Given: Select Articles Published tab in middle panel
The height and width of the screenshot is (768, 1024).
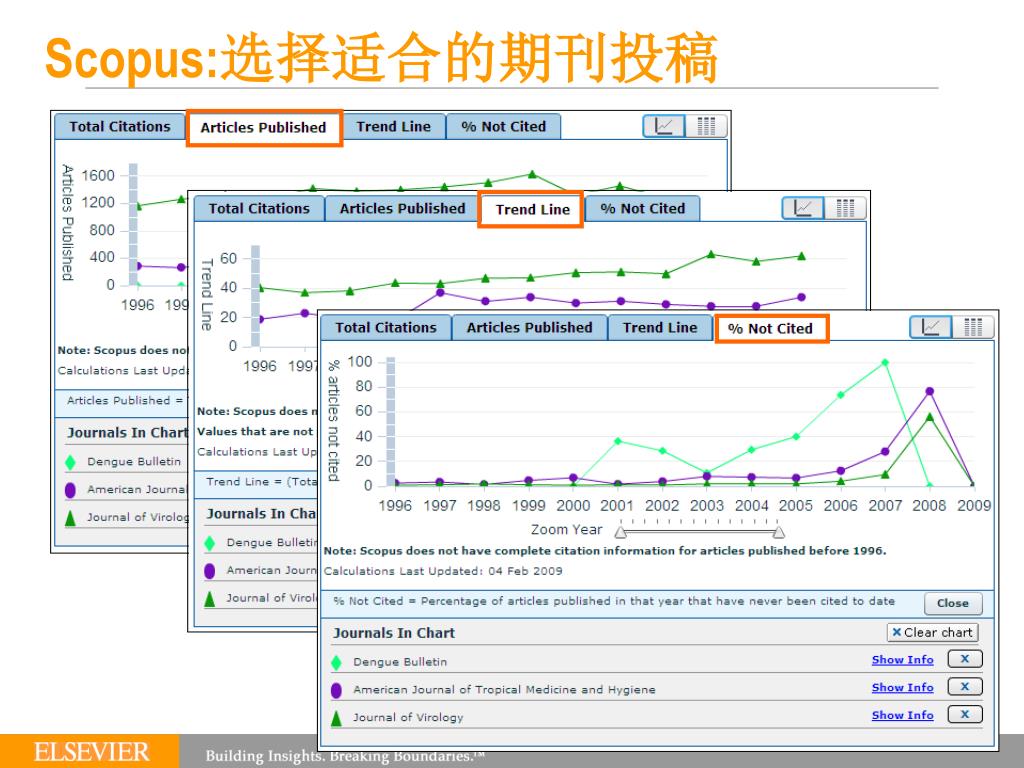Looking at the screenshot, I should 402,209.
